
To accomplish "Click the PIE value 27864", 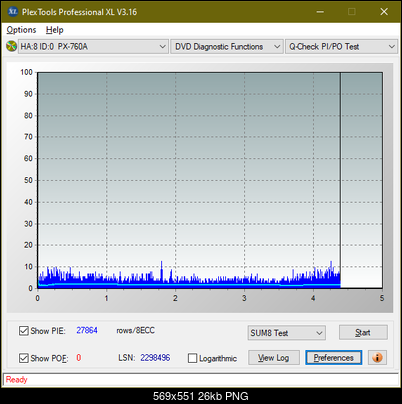I will click(87, 330).
